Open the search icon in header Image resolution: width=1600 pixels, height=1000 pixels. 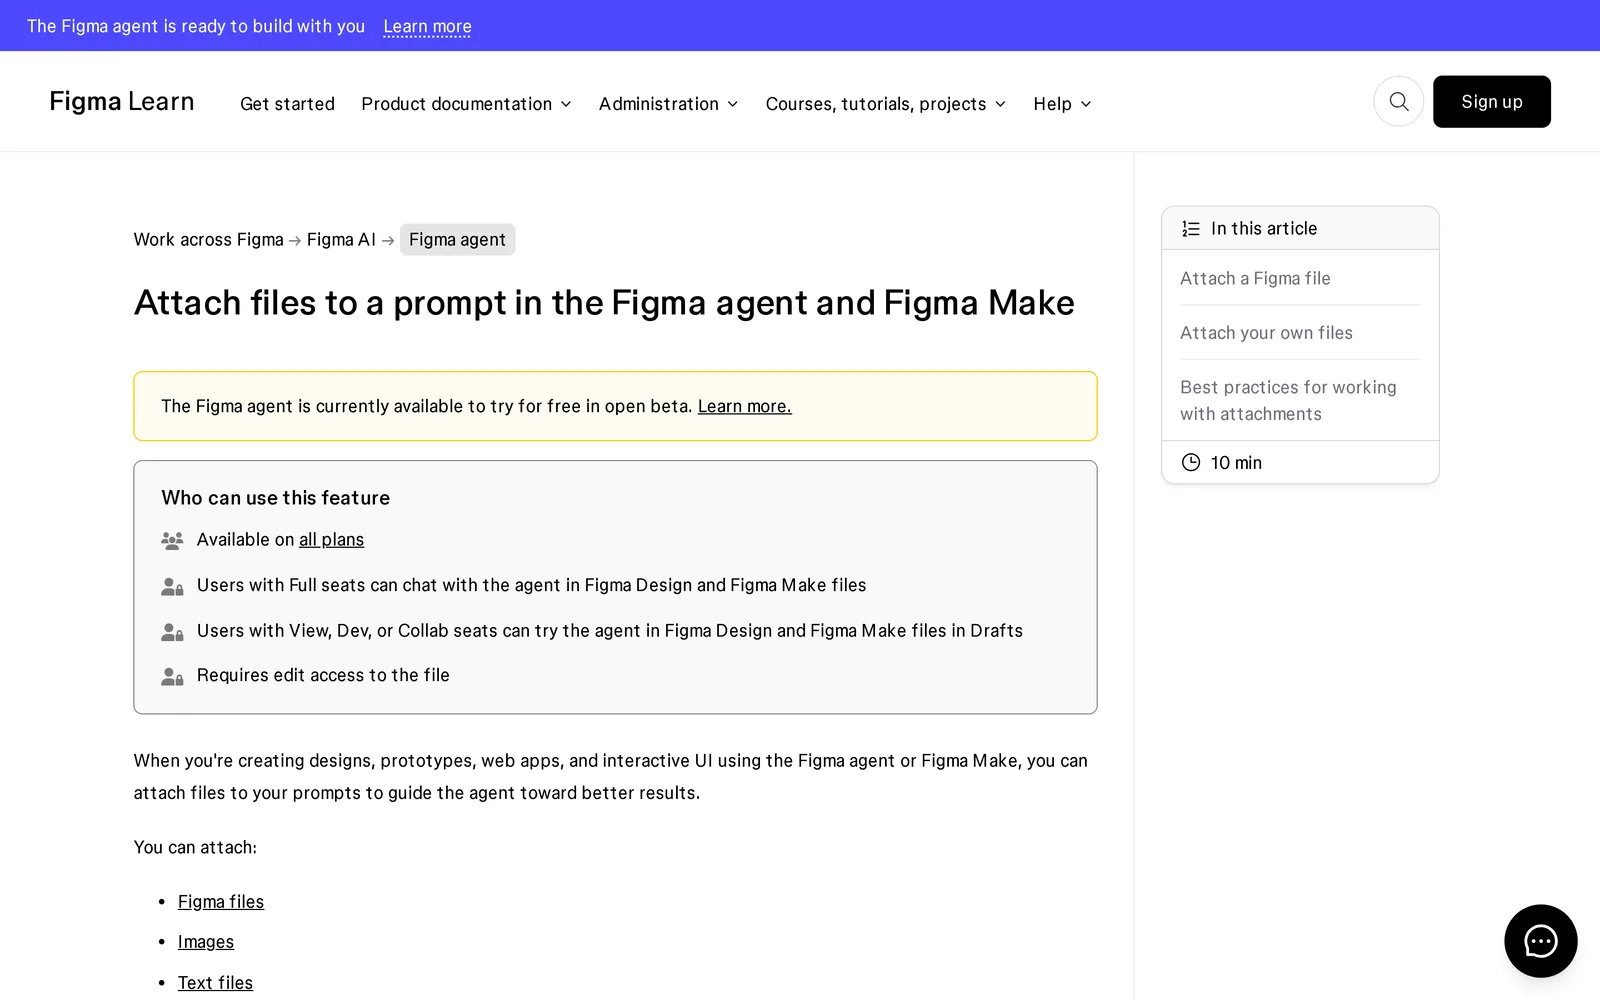[x=1398, y=101]
